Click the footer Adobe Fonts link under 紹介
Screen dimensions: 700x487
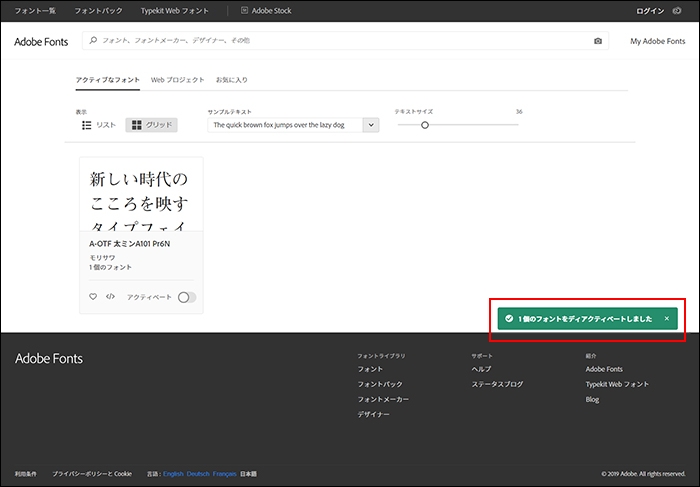coord(604,369)
